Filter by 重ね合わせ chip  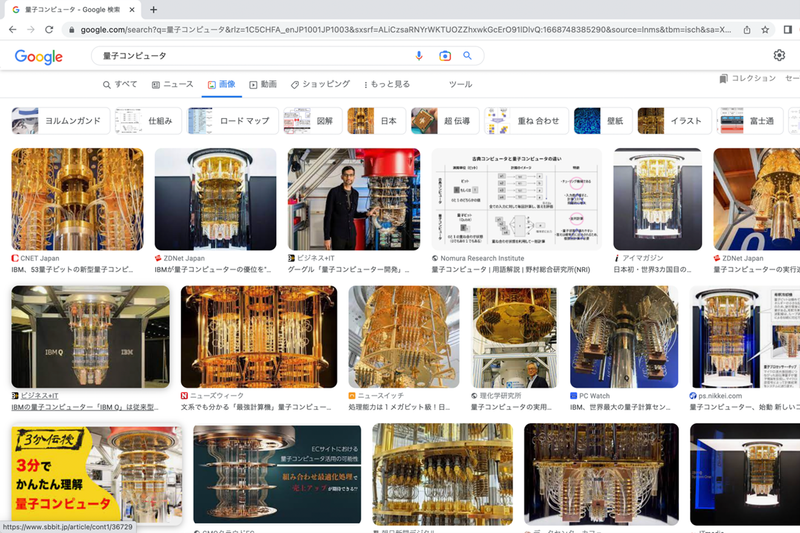click(527, 121)
